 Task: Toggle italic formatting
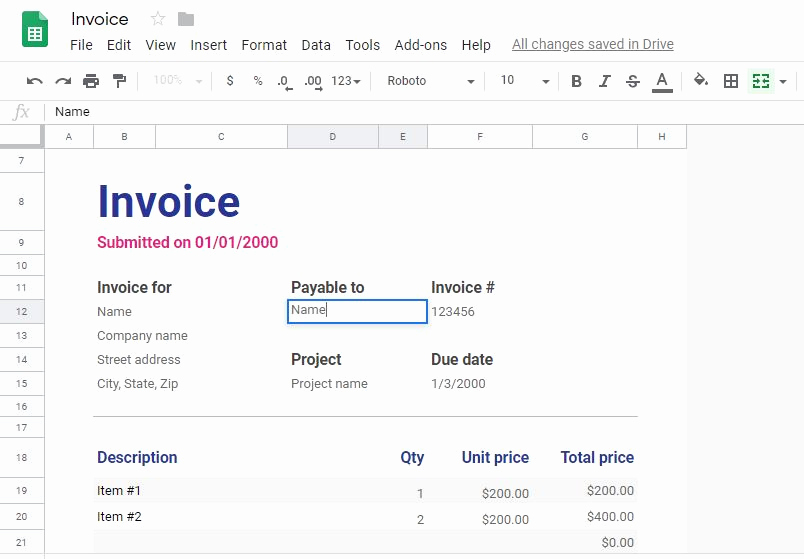605,81
